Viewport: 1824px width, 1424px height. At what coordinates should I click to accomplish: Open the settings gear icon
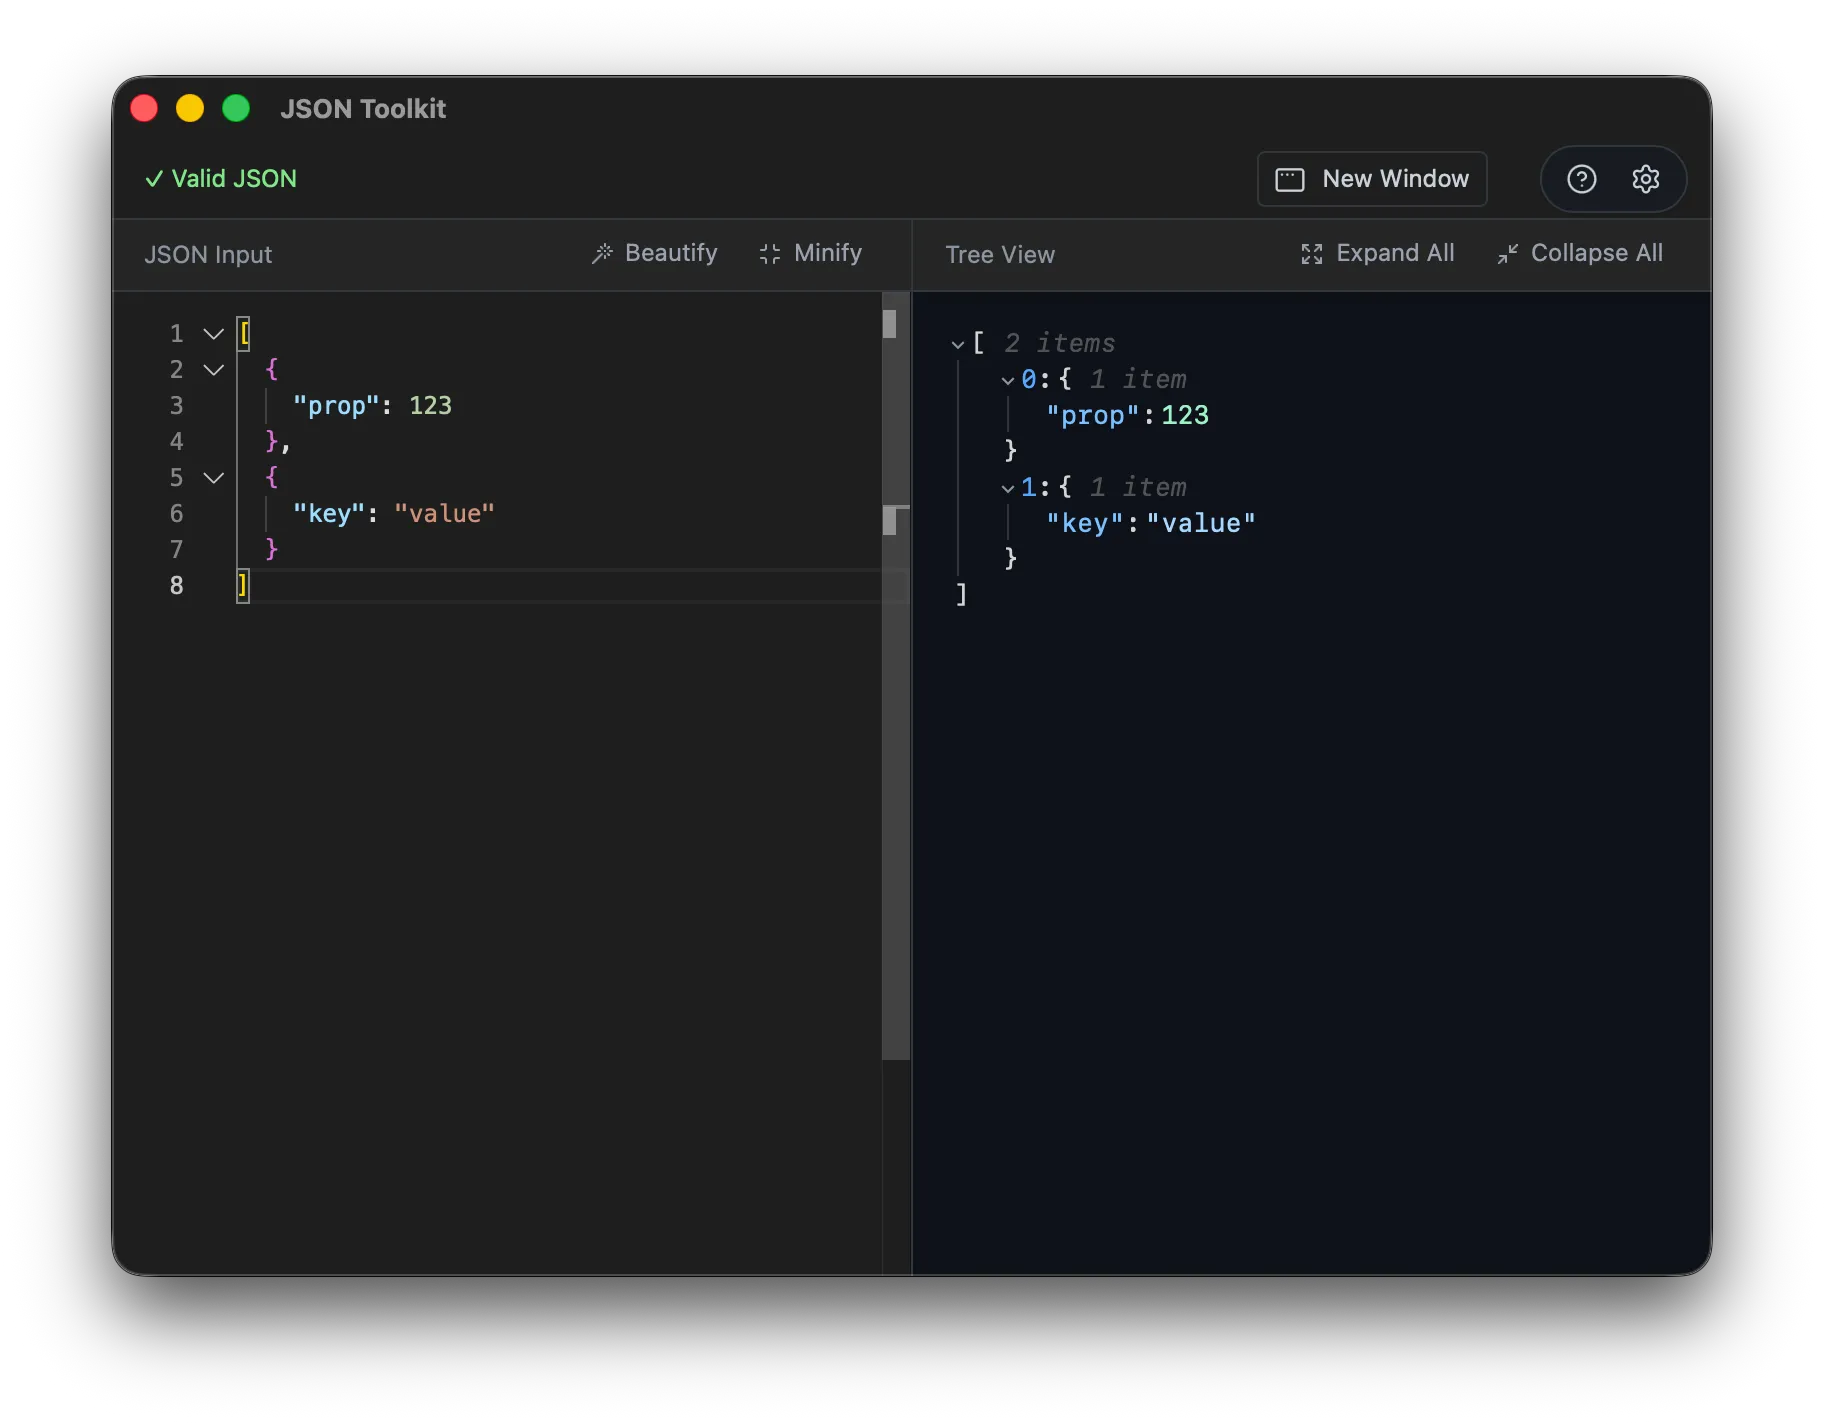pos(1646,179)
